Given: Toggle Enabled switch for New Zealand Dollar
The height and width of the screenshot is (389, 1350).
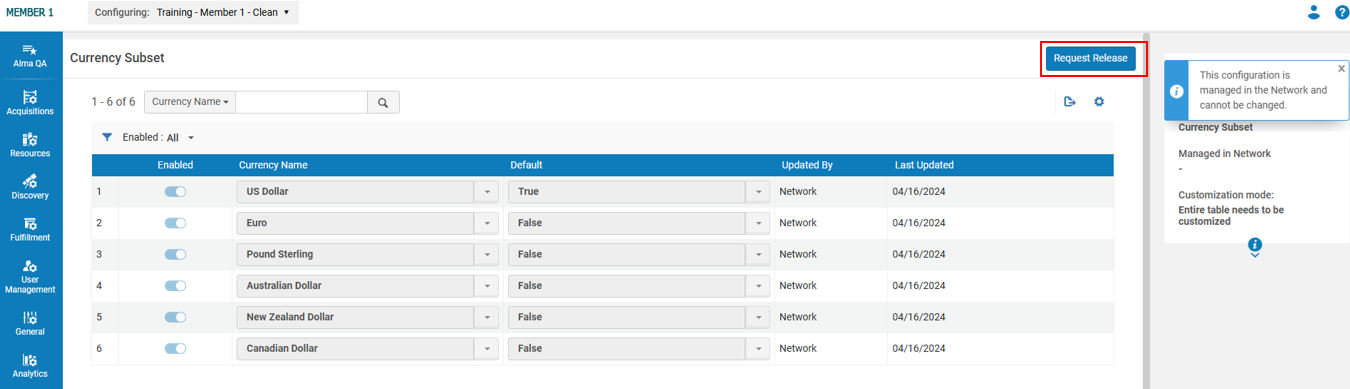Looking at the screenshot, I should (175, 317).
